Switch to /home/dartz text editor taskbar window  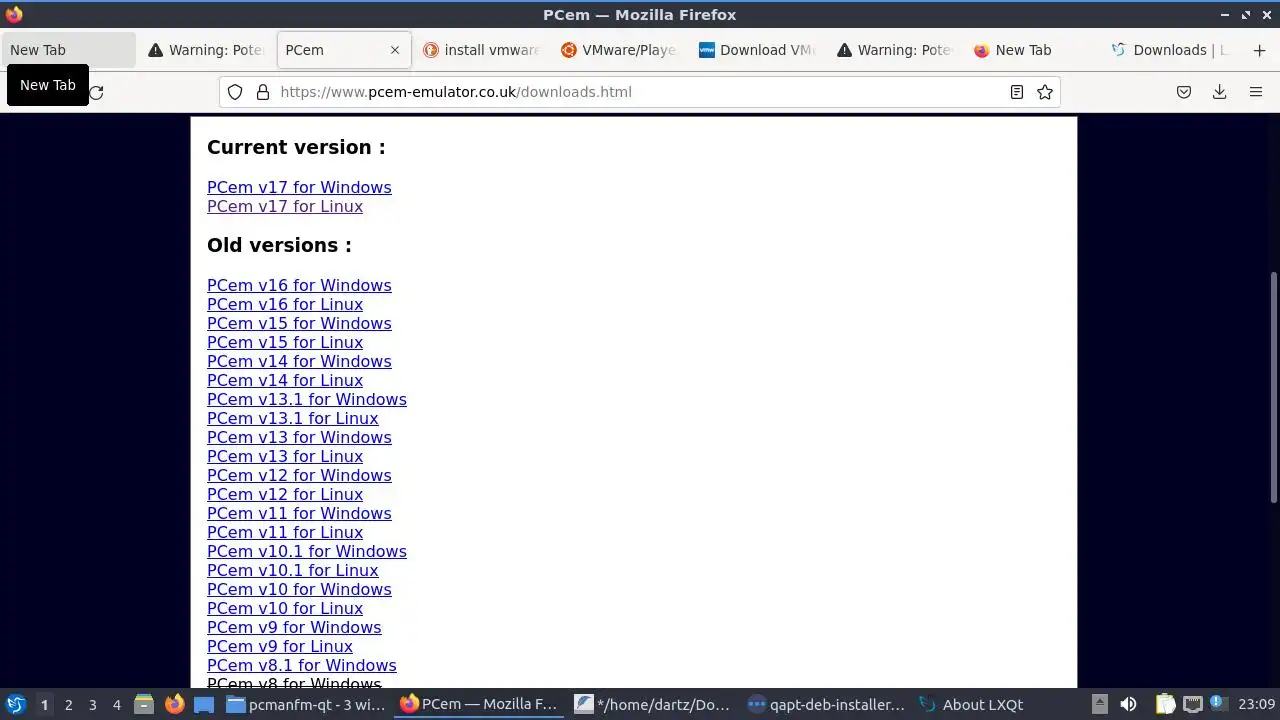[654, 704]
